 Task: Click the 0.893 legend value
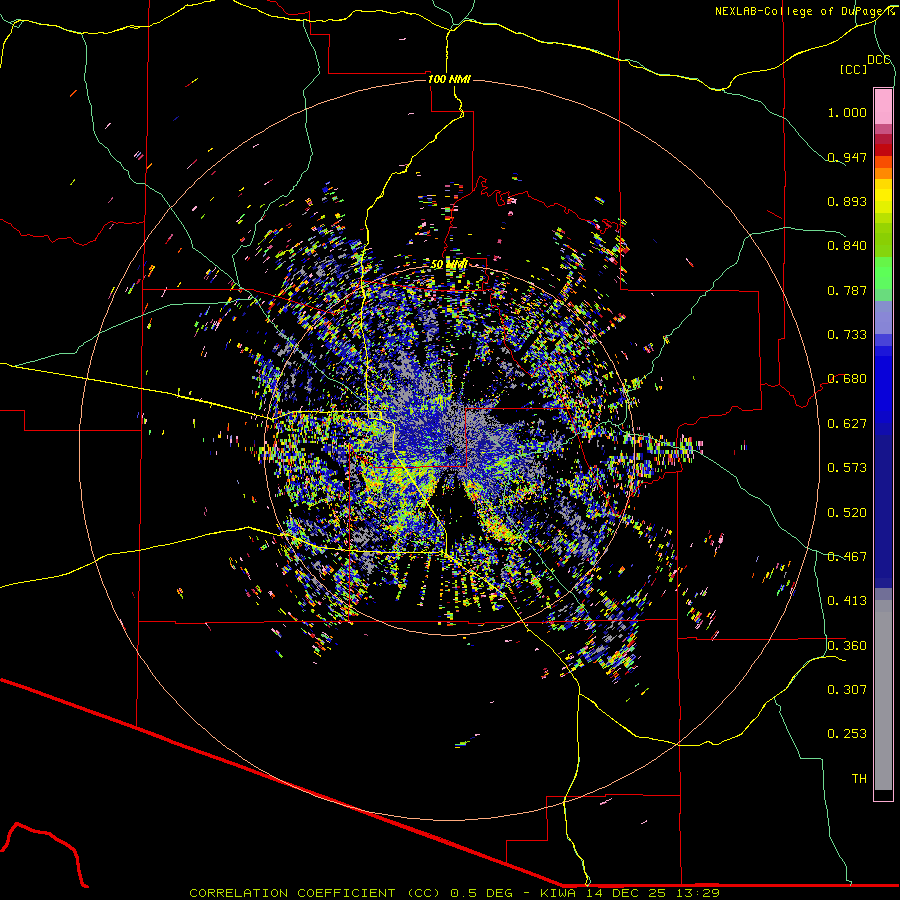[x=847, y=201]
